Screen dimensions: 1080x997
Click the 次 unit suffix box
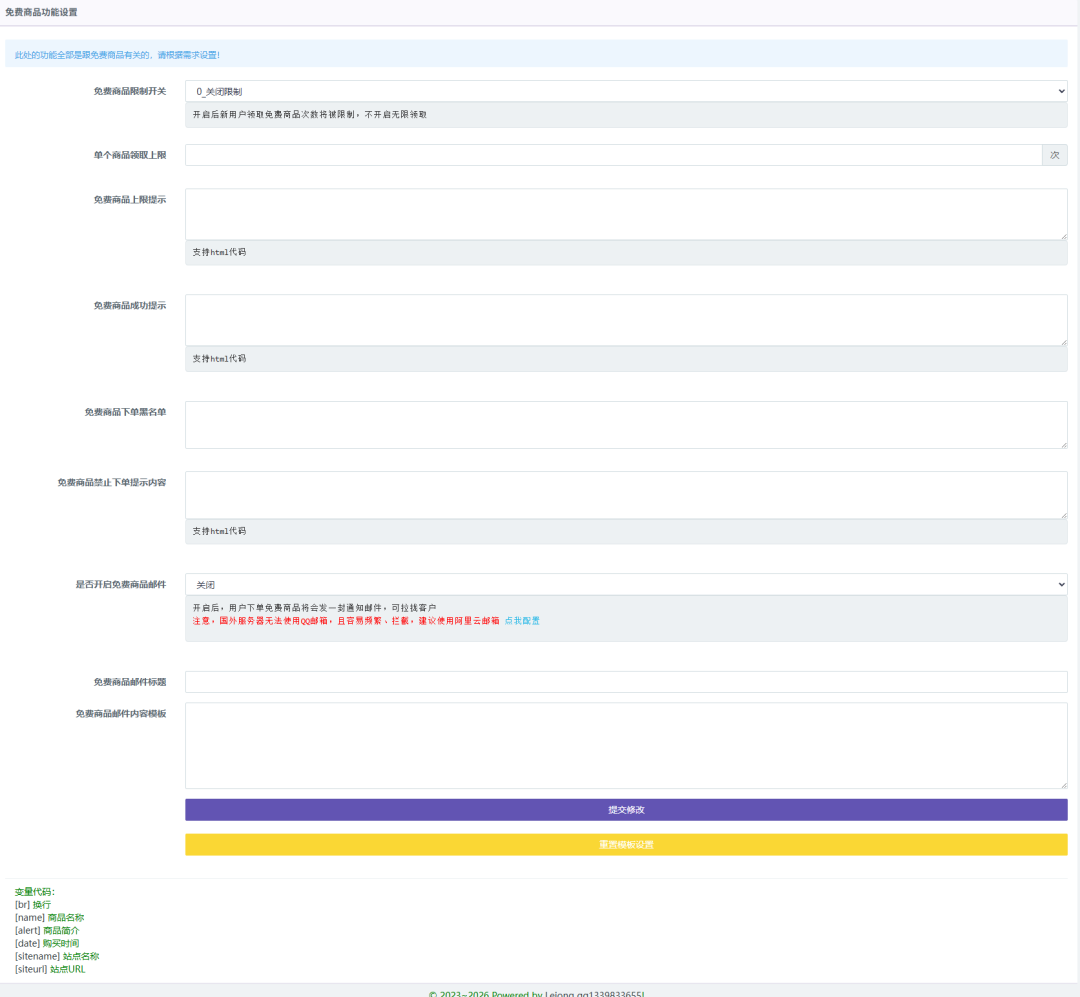click(x=1054, y=155)
